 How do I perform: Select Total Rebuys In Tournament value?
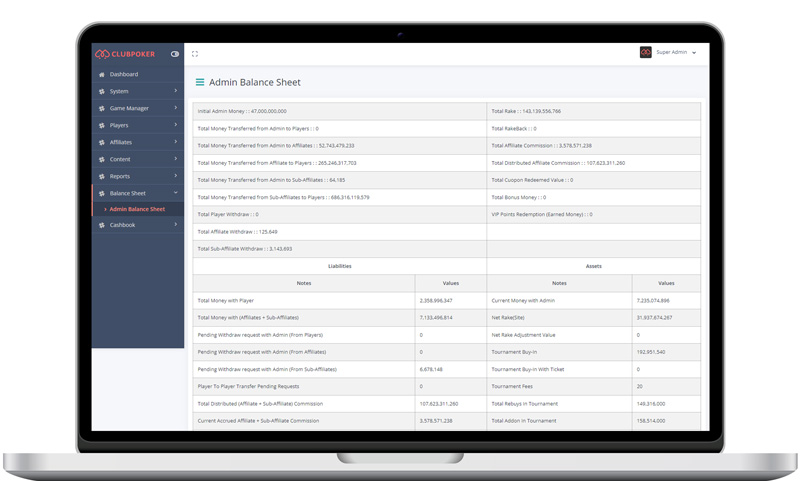(651, 404)
